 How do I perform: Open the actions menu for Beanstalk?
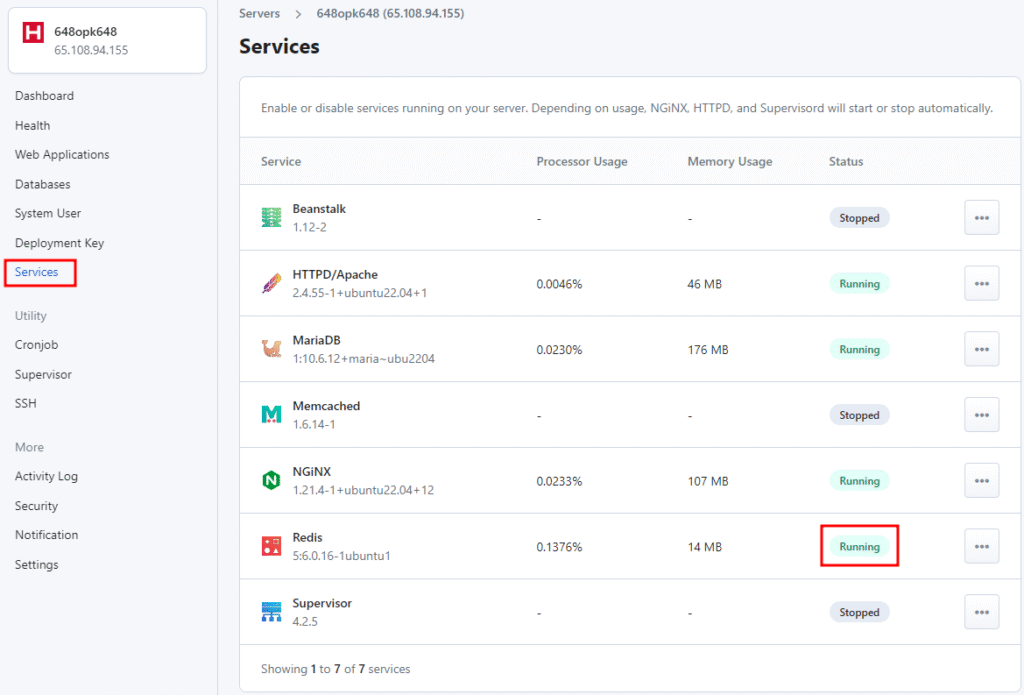click(982, 218)
